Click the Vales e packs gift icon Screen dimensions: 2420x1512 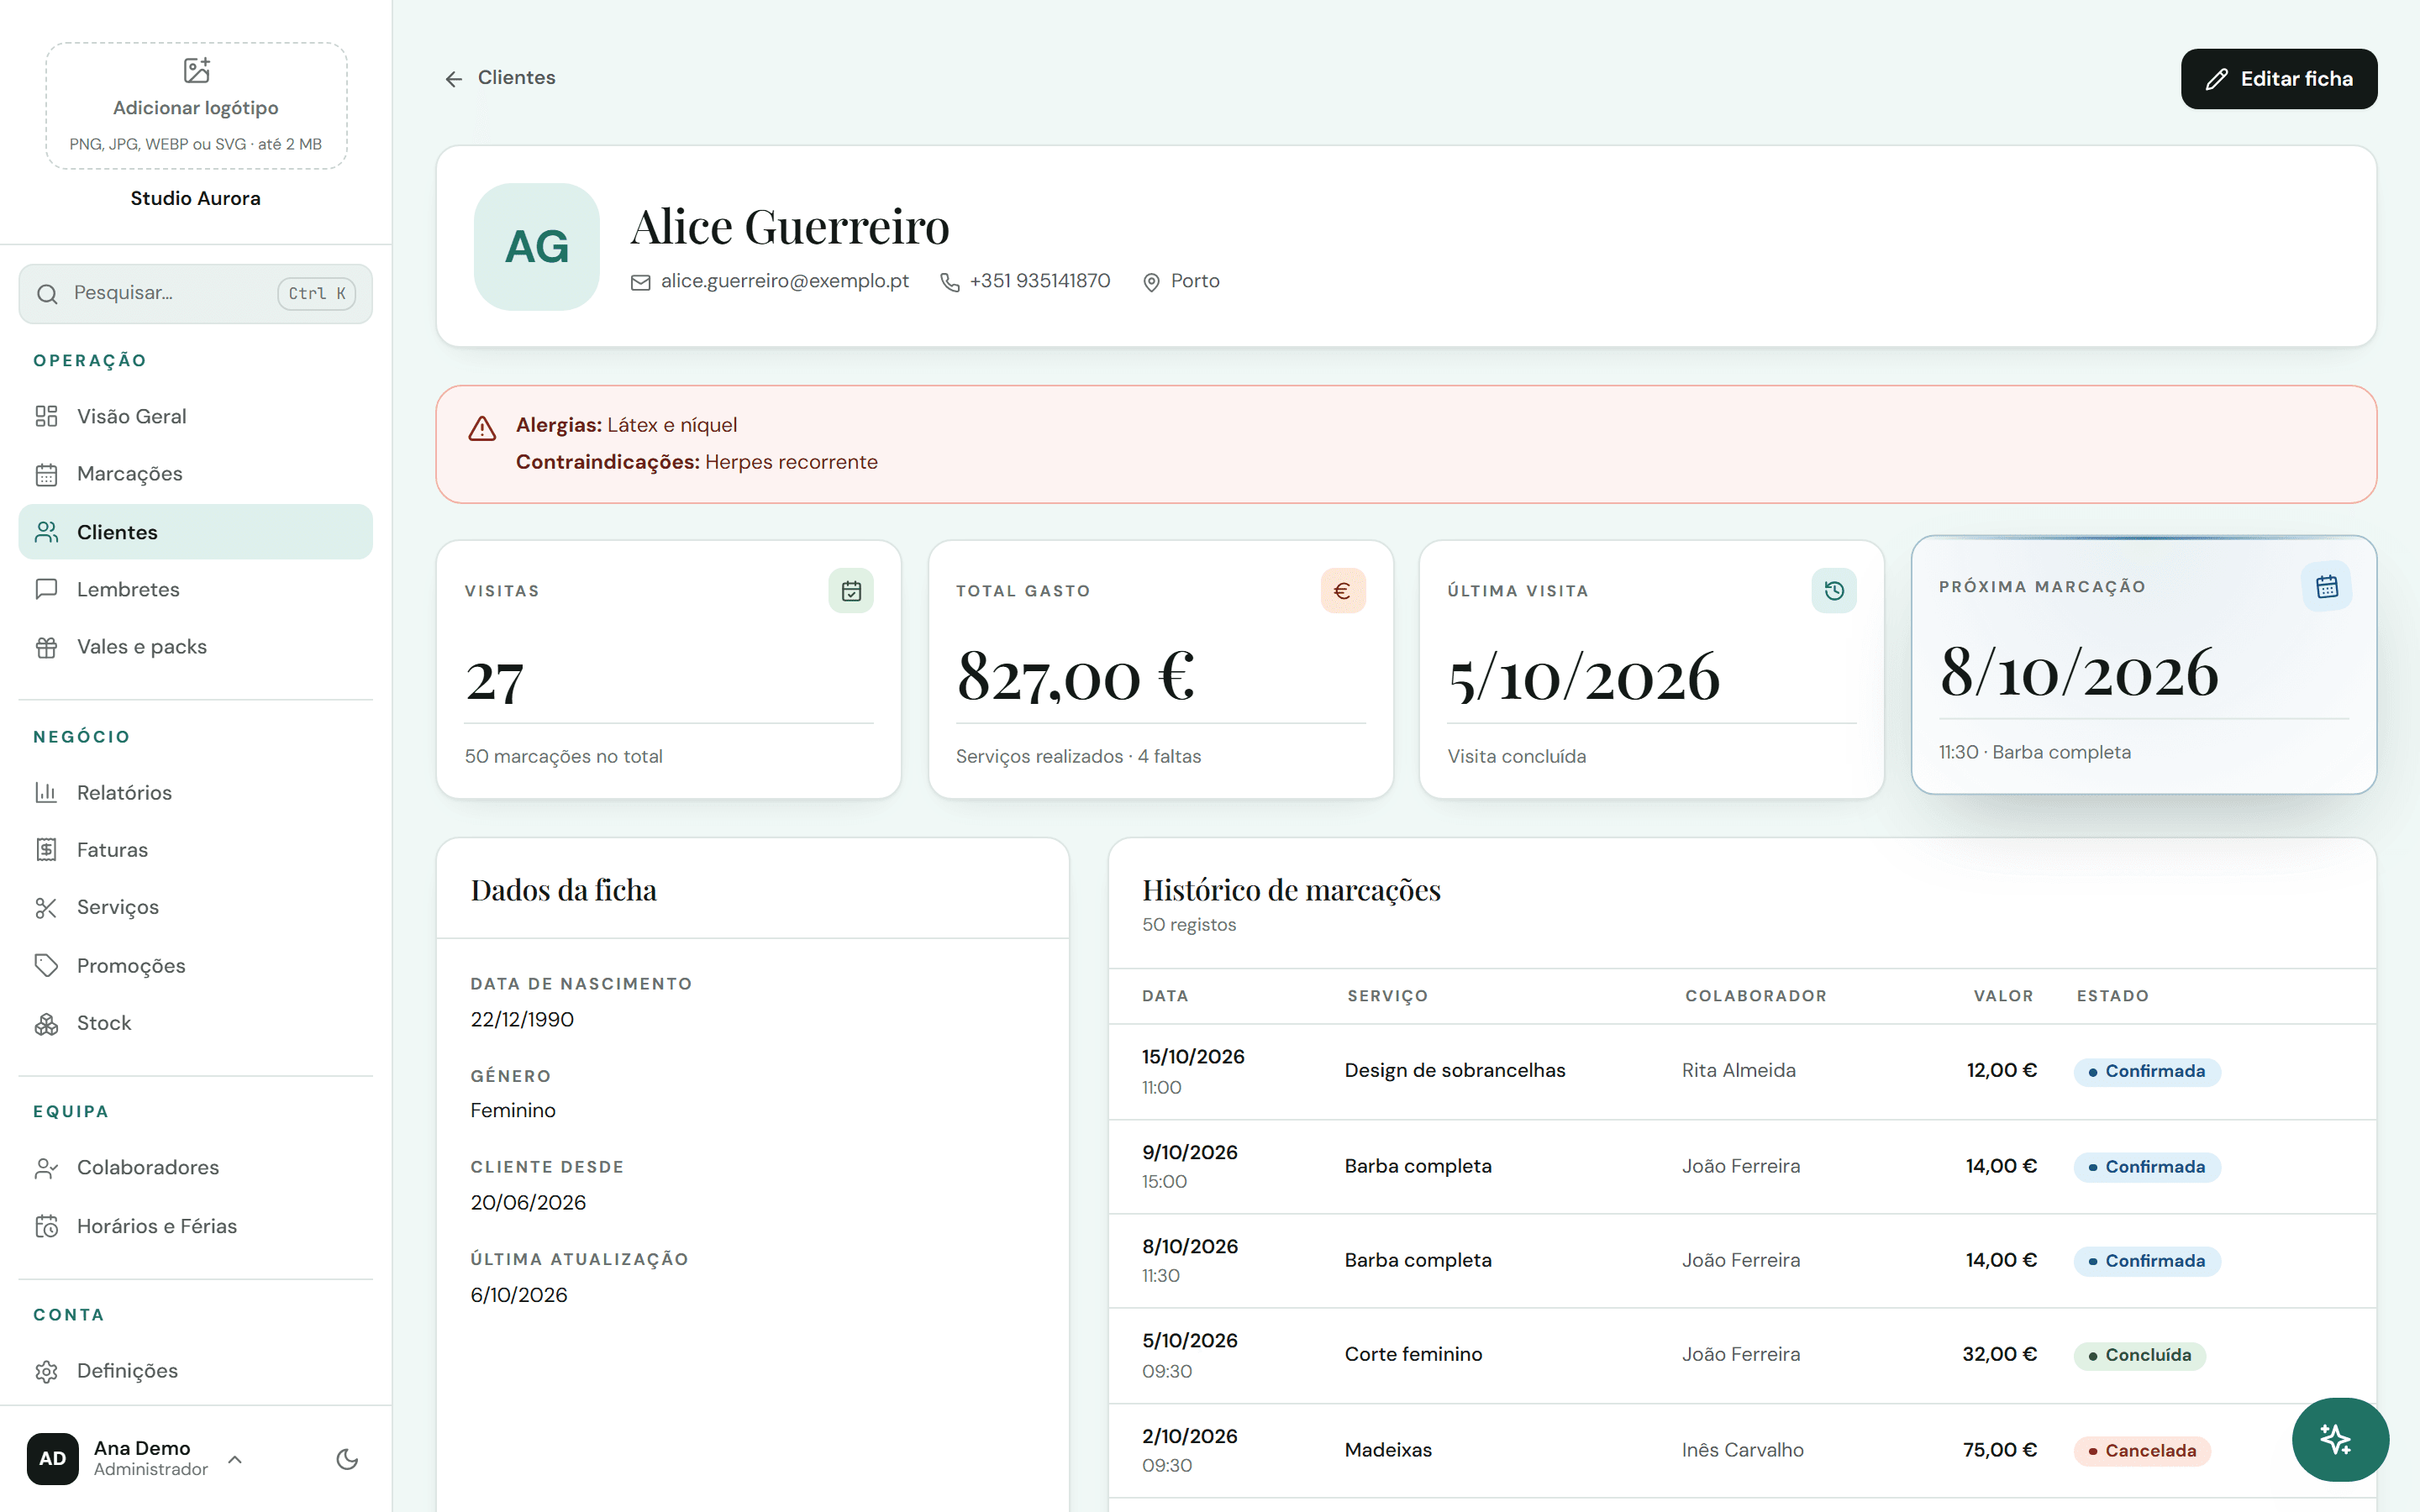(x=46, y=647)
